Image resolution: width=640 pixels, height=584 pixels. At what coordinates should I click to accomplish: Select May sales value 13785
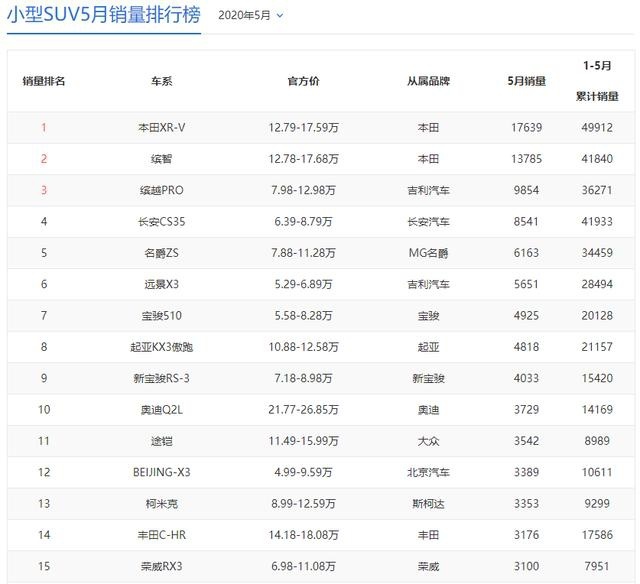pyautogui.click(x=527, y=159)
